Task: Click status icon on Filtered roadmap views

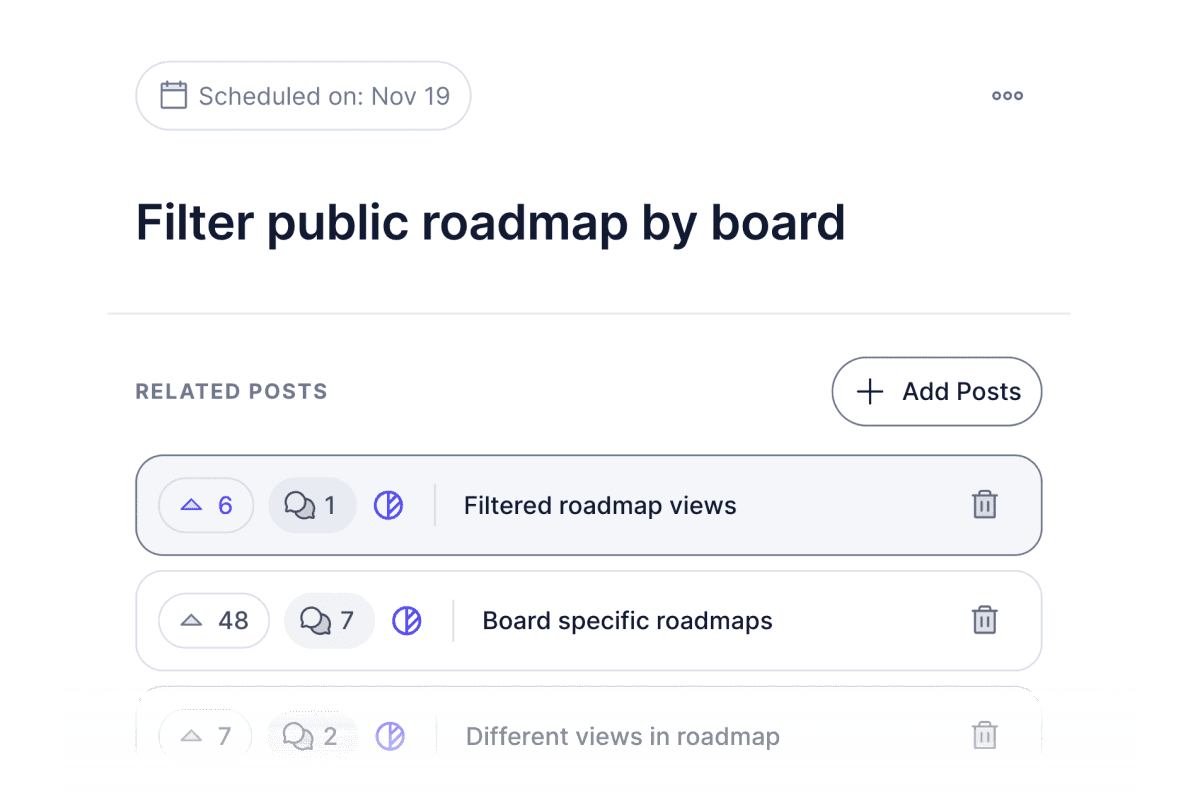Action: click(x=388, y=505)
